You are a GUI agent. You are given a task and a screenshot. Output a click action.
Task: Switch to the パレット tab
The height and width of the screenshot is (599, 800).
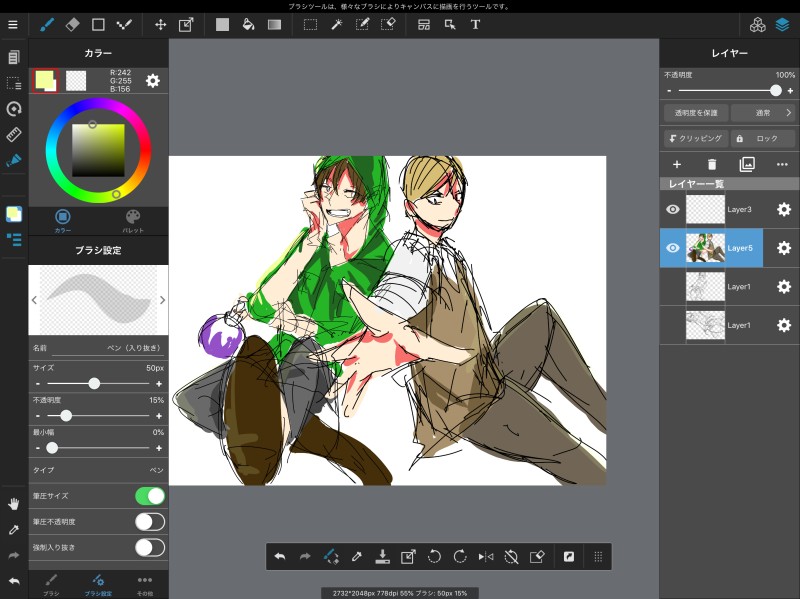point(133,220)
